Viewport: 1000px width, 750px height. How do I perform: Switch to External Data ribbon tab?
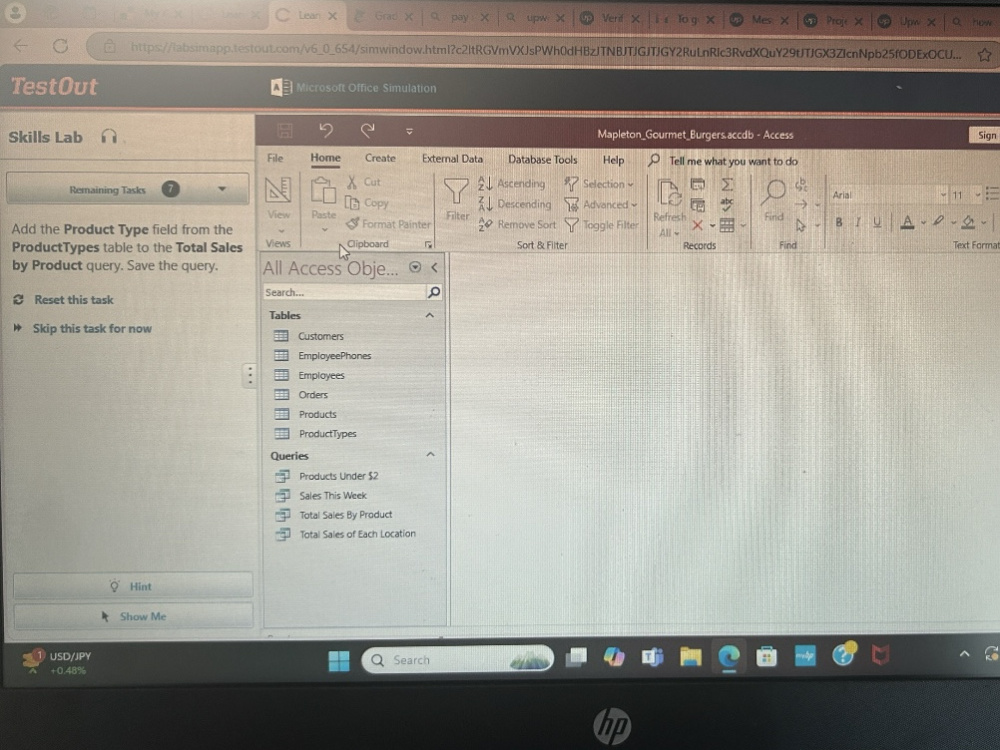[x=452, y=159]
